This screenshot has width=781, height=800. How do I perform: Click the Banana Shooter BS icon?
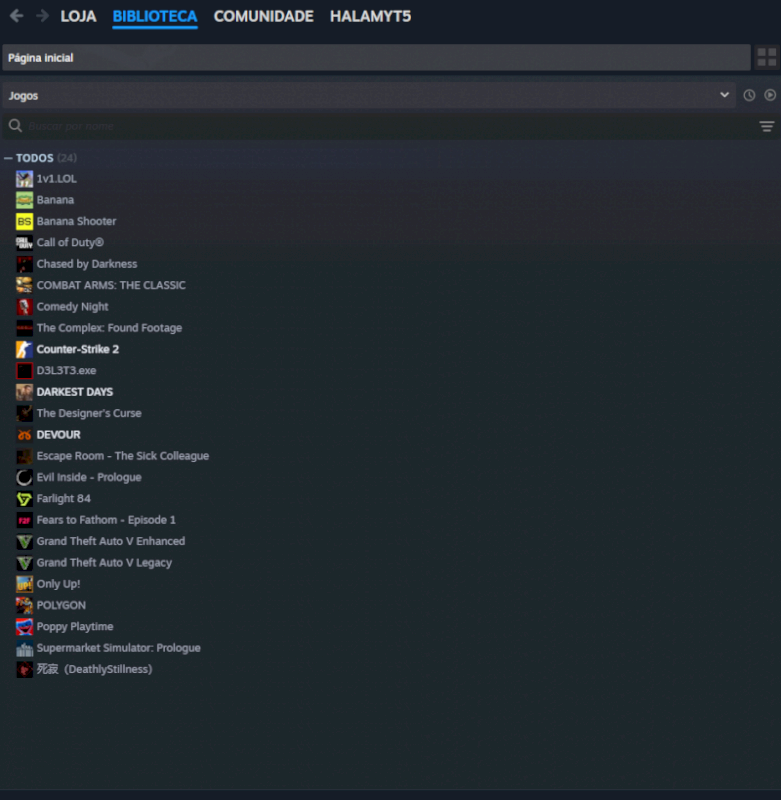[24, 221]
